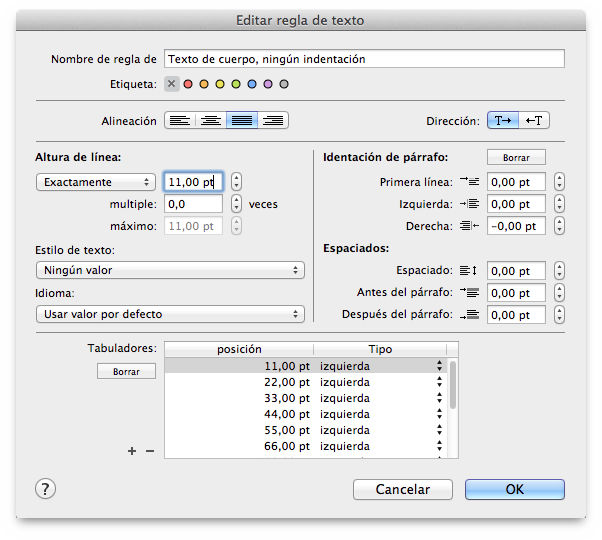Screen dimensions: 602x540
Task: Click the Derecha indentation stepper
Action: pos(559,226)
